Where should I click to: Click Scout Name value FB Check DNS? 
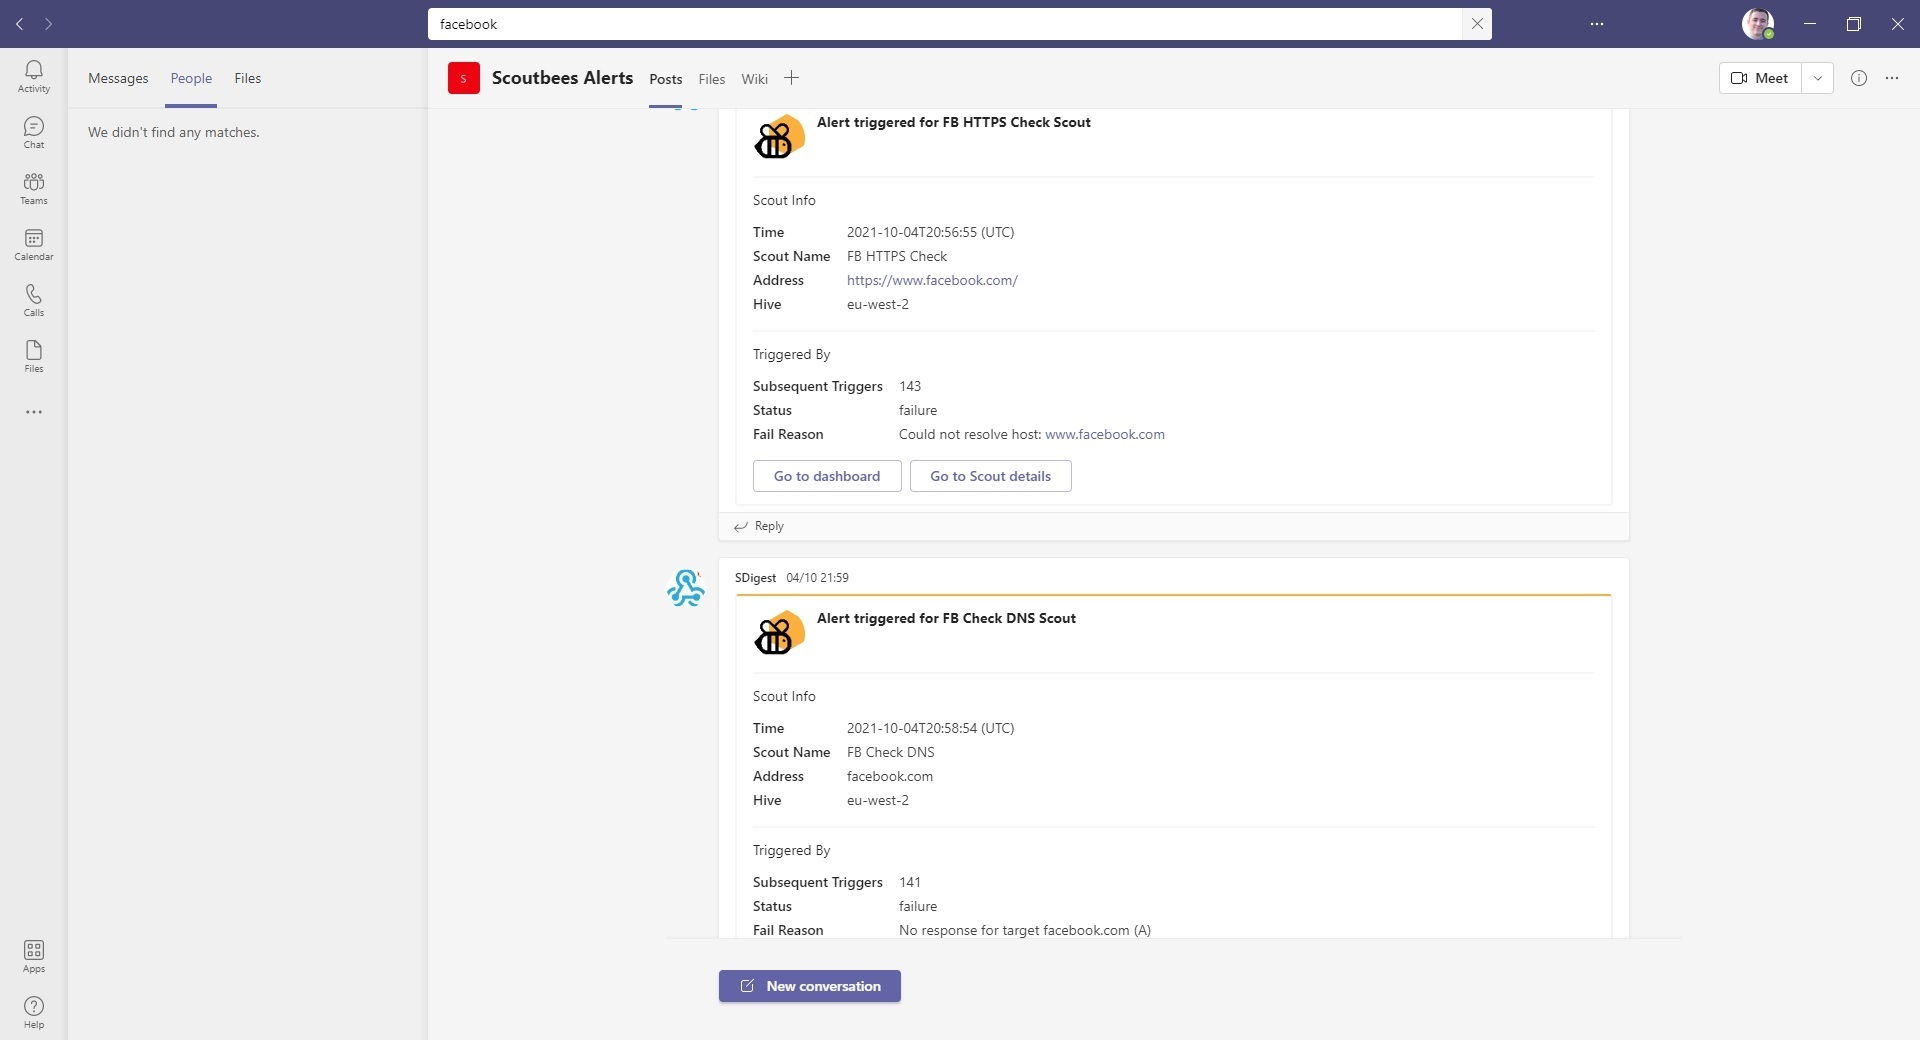tap(891, 752)
